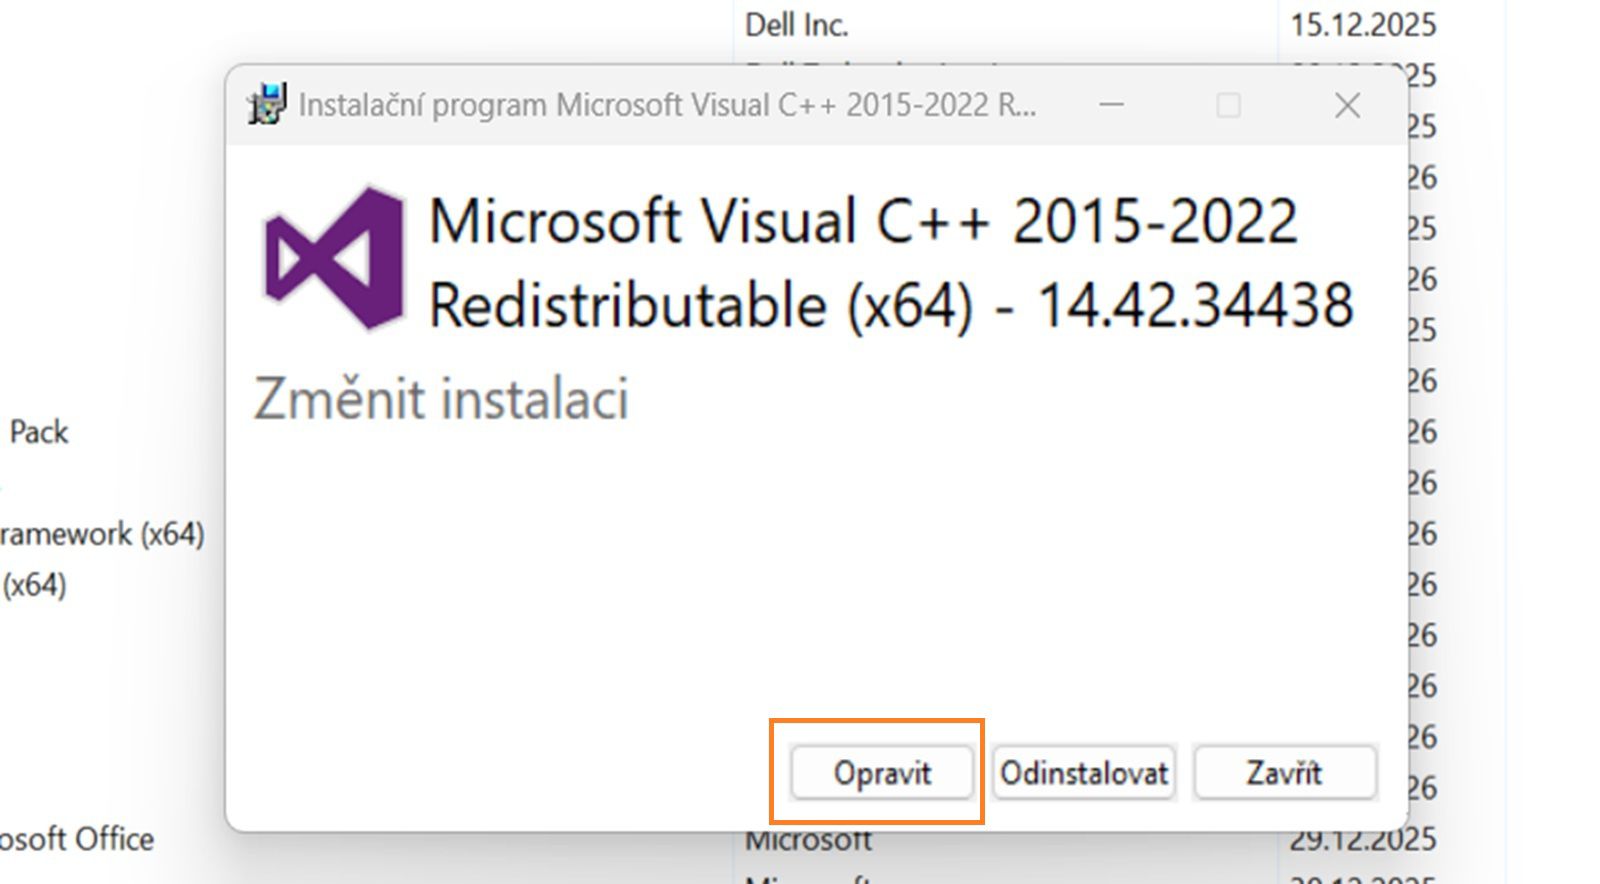Click the X icon to close the installer

pyautogui.click(x=1347, y=105)
